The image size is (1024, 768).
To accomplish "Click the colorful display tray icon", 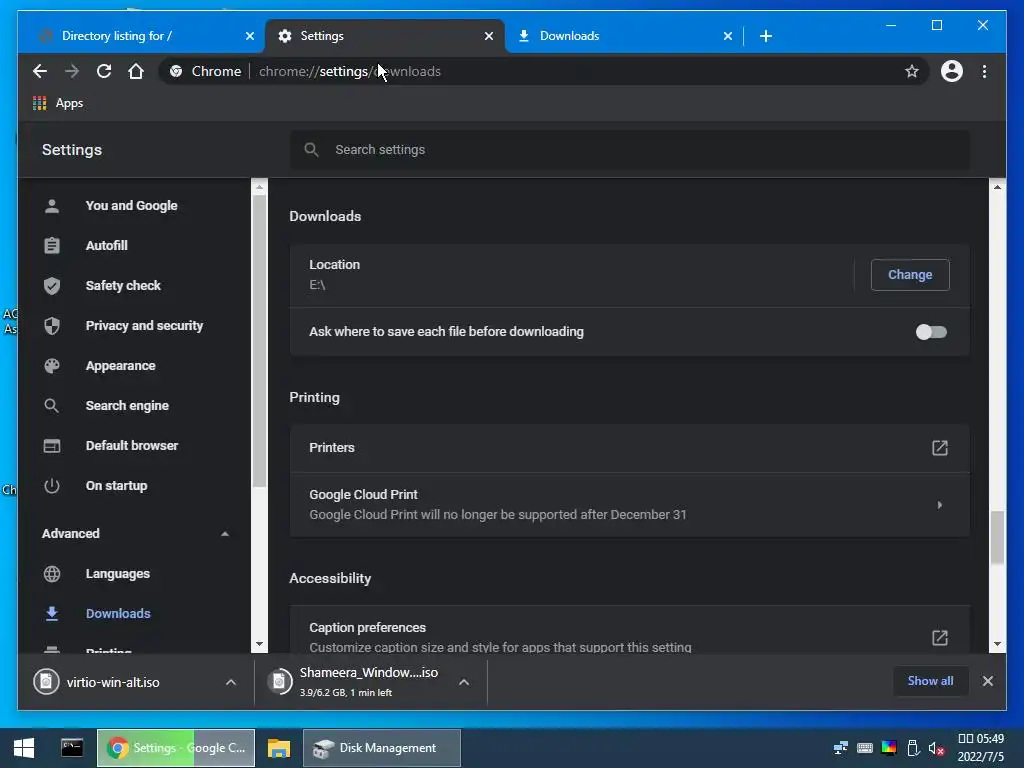I will (x=889, y=748).
